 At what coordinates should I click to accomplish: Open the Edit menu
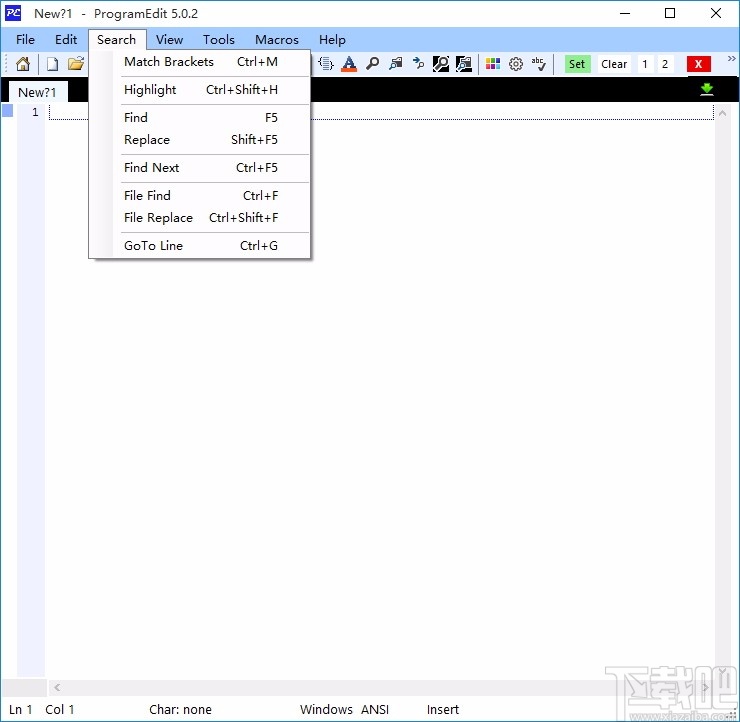66,40
